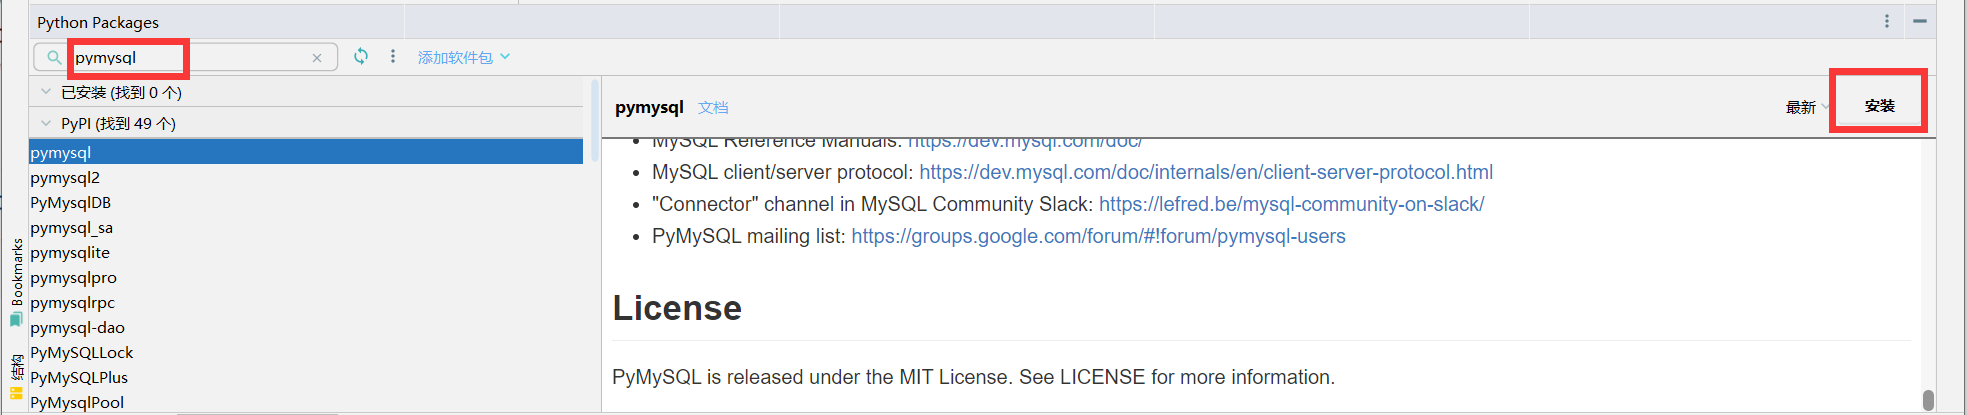
Task: Select pymysql2 in the package list
Action: coord(65,178)
